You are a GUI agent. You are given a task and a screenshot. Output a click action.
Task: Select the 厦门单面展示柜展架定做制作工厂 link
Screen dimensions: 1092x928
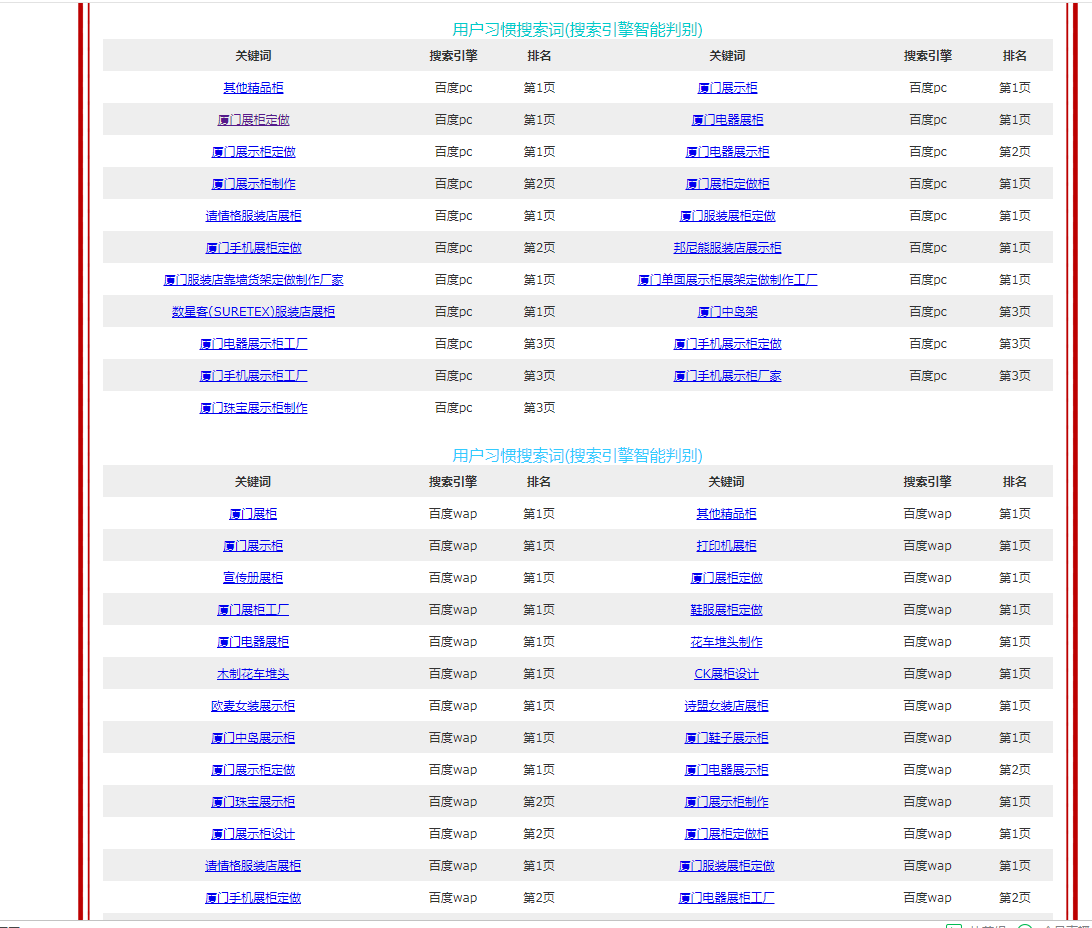pyautogui.click(x=727, y=280)
